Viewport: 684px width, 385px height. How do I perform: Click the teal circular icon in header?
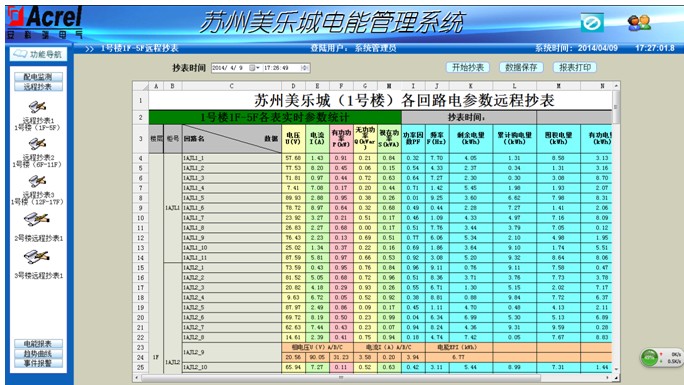(592, 23)
